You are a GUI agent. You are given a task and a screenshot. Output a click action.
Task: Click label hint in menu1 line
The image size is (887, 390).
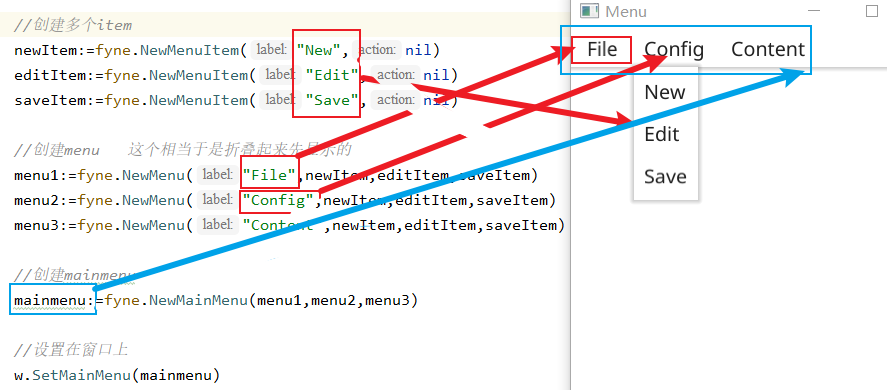coord(218,175)
